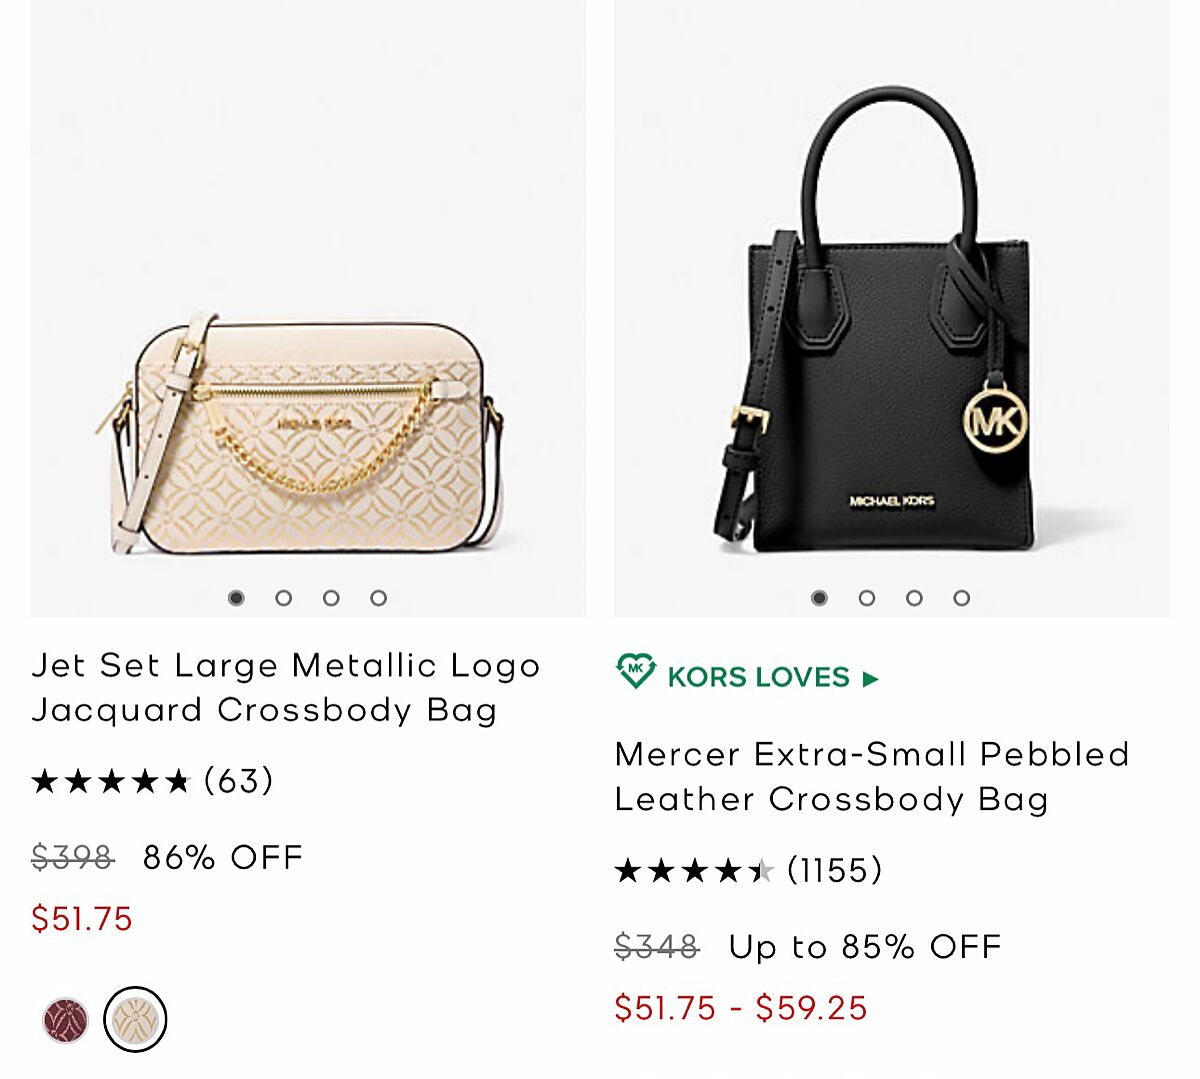Show third image of Jet Set bag
This screenshot has height=1079, width=1200.
331,598
